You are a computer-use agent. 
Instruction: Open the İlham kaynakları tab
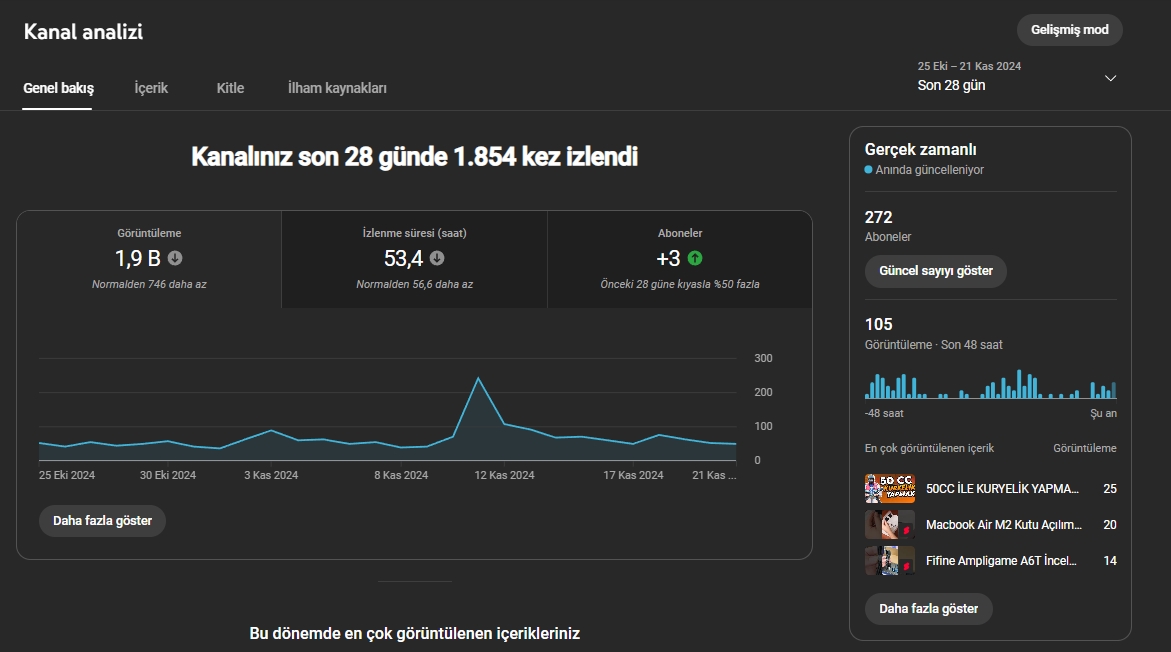pyautogui.click(x=337, y=88)
